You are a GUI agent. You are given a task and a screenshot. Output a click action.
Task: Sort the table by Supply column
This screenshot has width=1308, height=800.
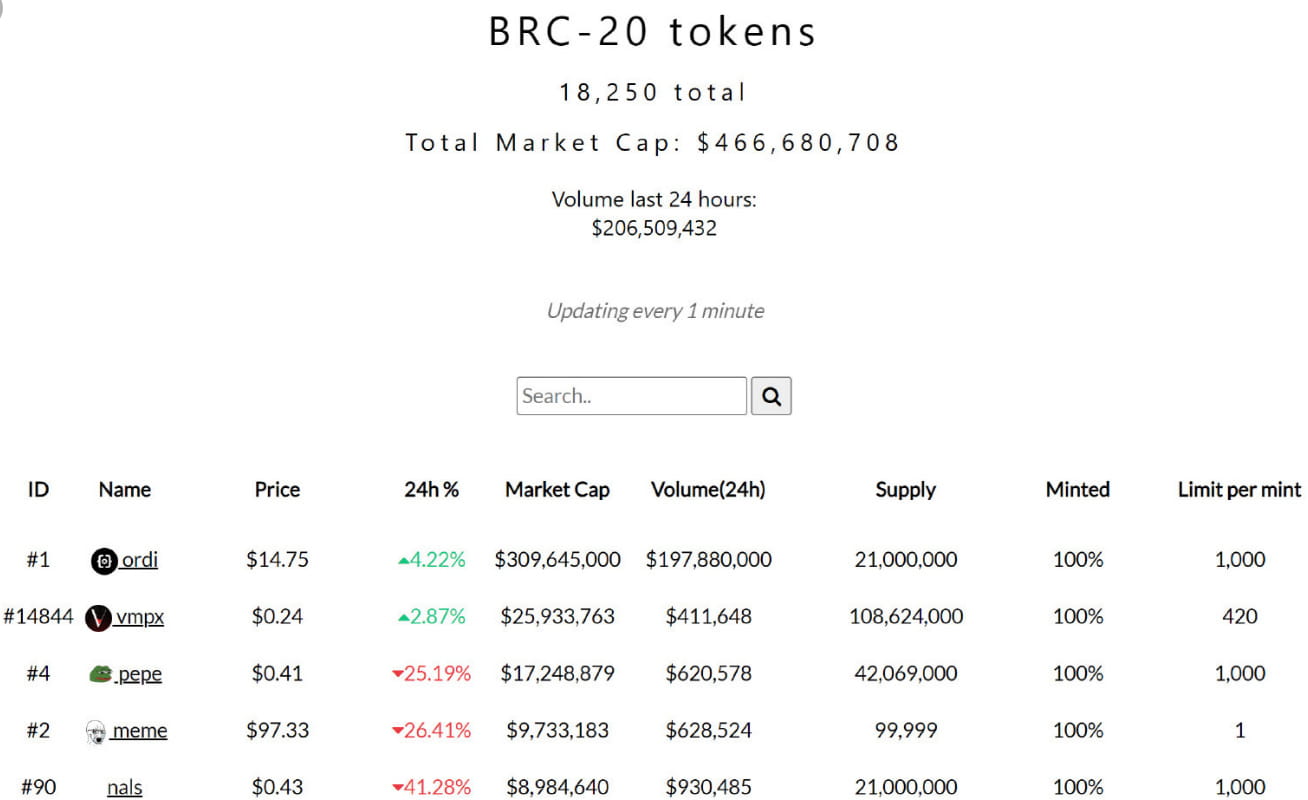tap(905, 489)
